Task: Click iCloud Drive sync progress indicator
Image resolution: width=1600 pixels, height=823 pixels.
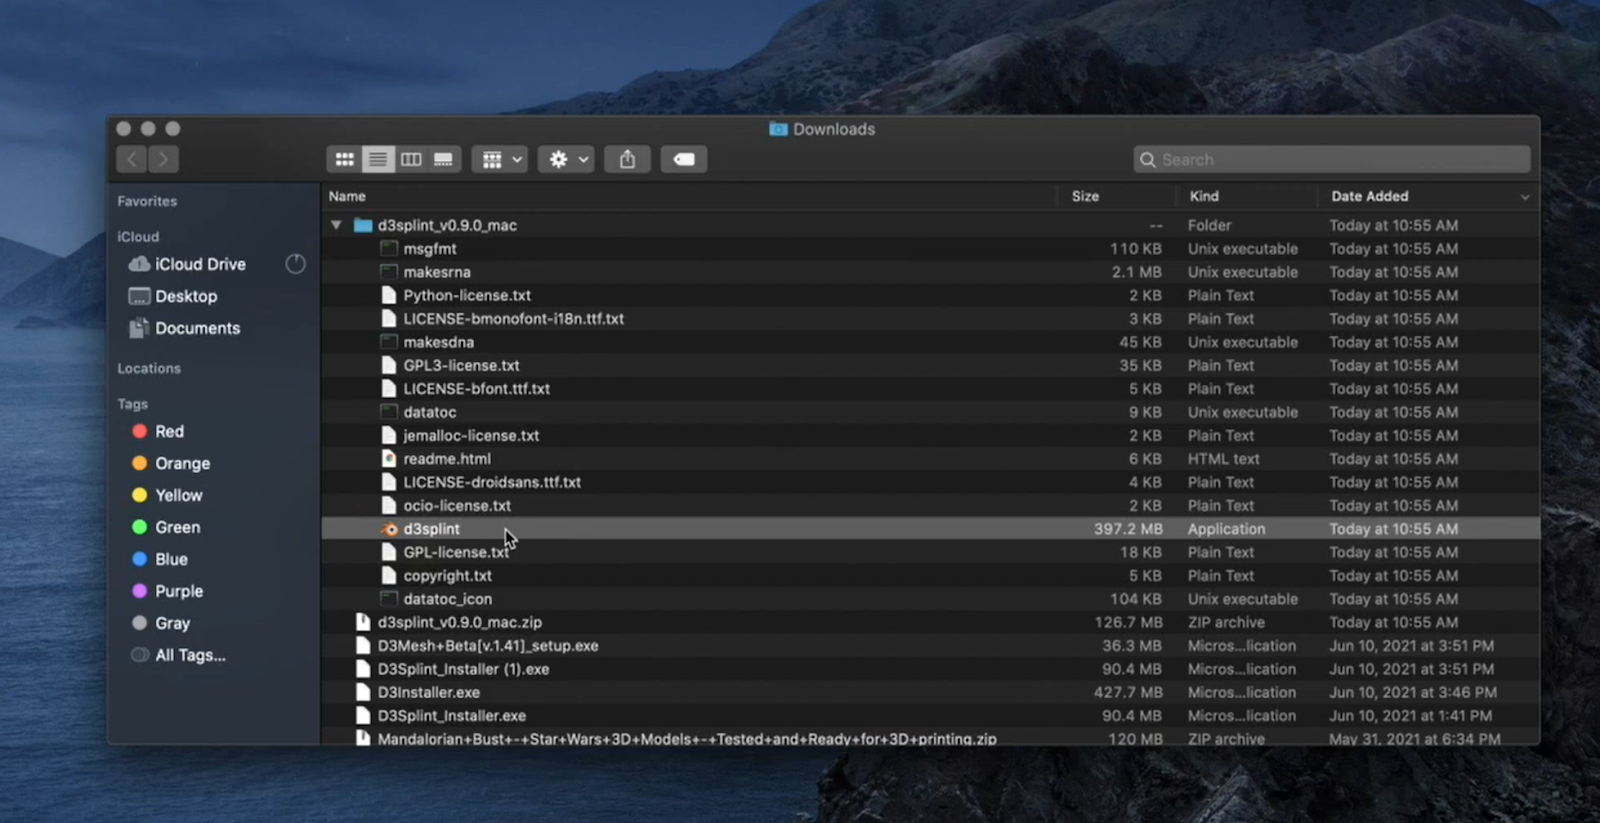Action: 295,264
